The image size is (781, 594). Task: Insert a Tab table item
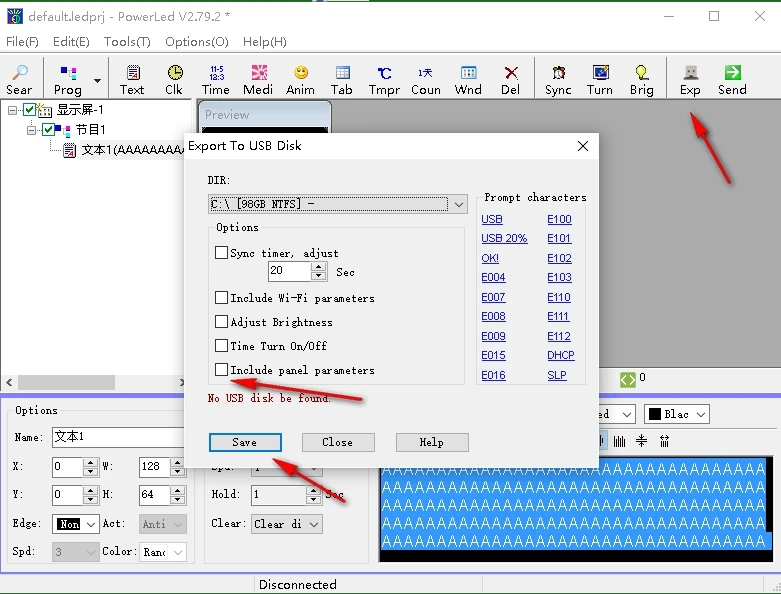click(342, 80)
